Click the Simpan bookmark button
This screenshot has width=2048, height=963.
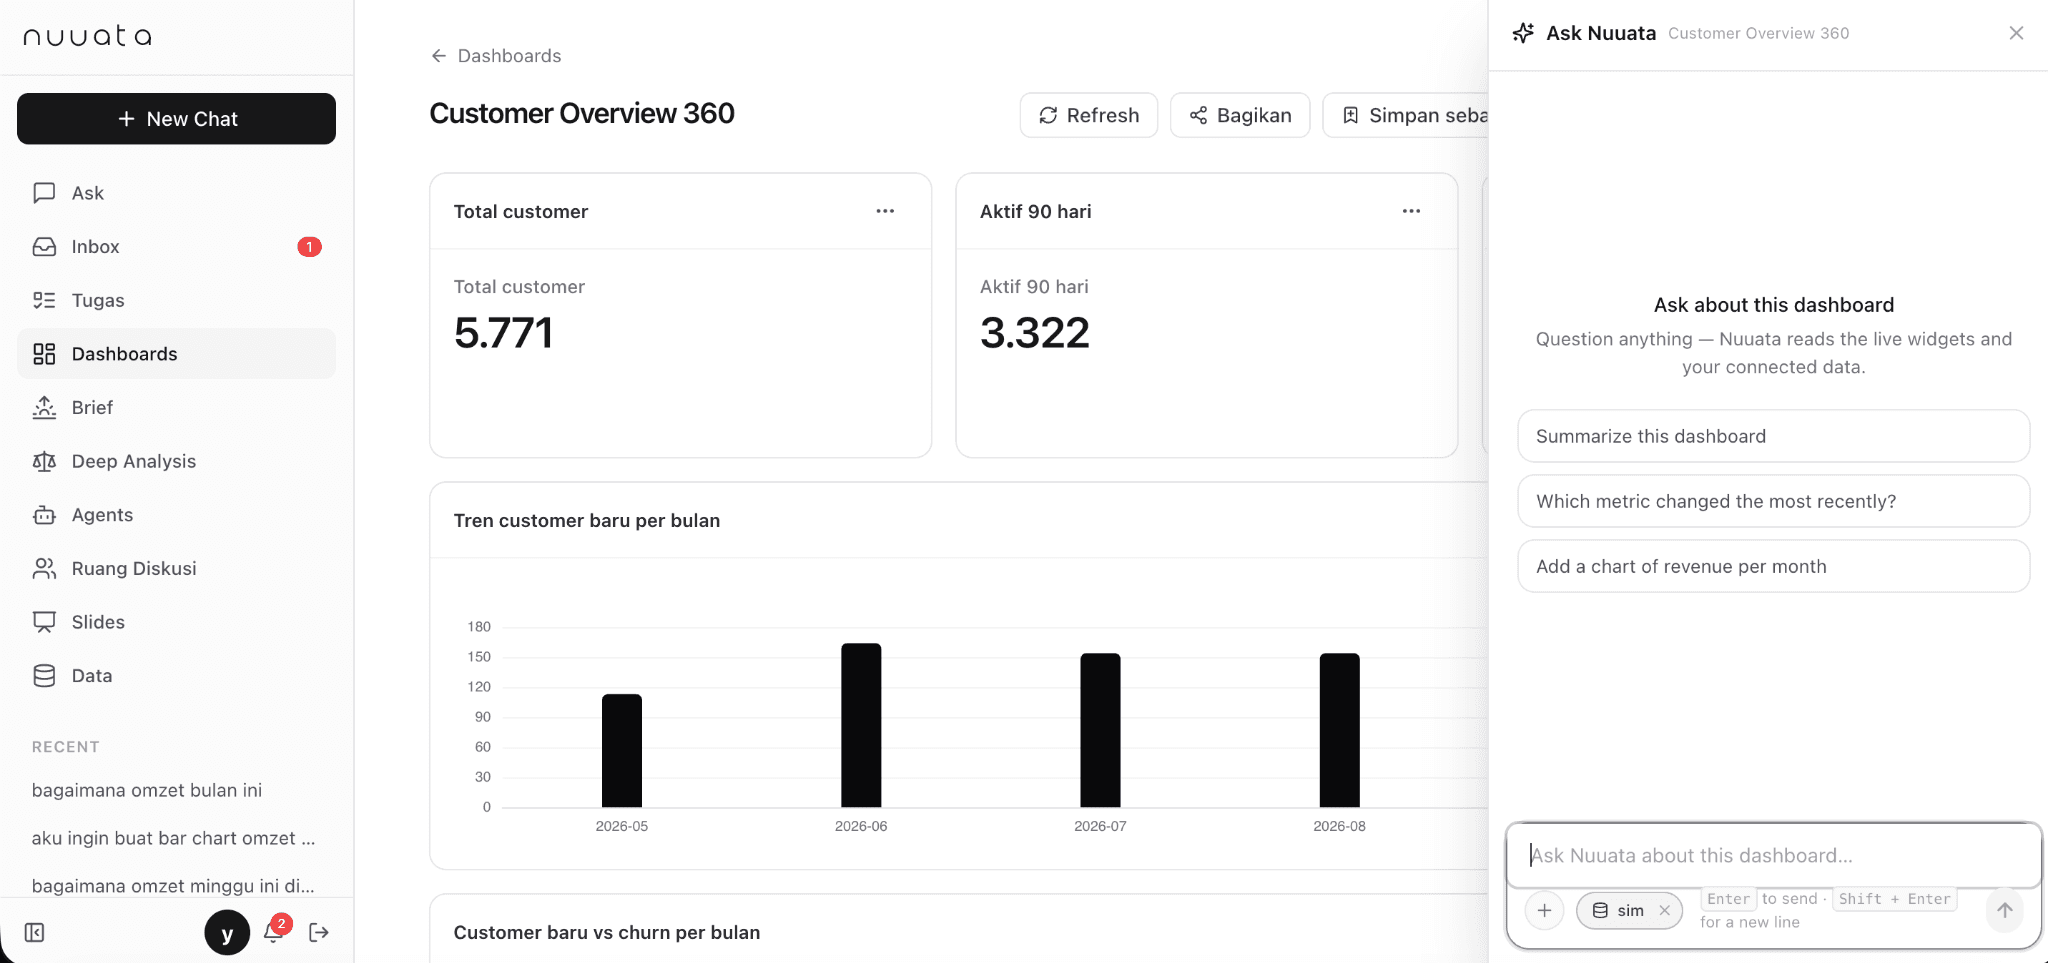click(x=1405, y=115)
